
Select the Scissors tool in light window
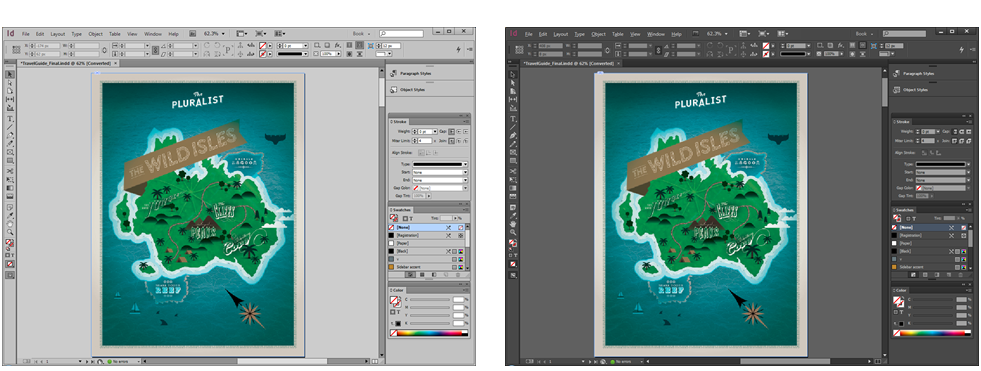click(10, 170)
